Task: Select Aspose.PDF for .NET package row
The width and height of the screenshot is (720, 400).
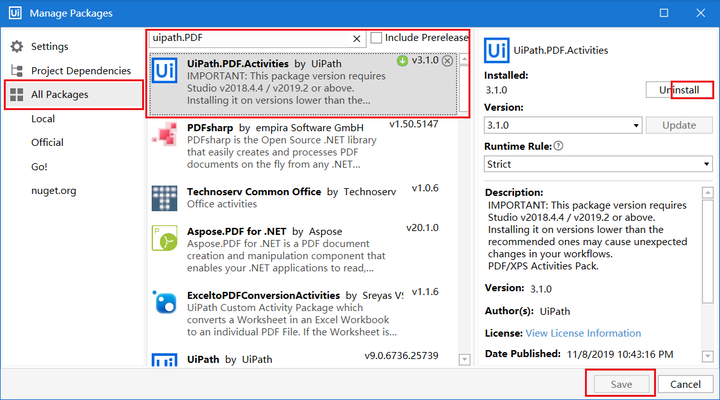Action: coord(303,250)
